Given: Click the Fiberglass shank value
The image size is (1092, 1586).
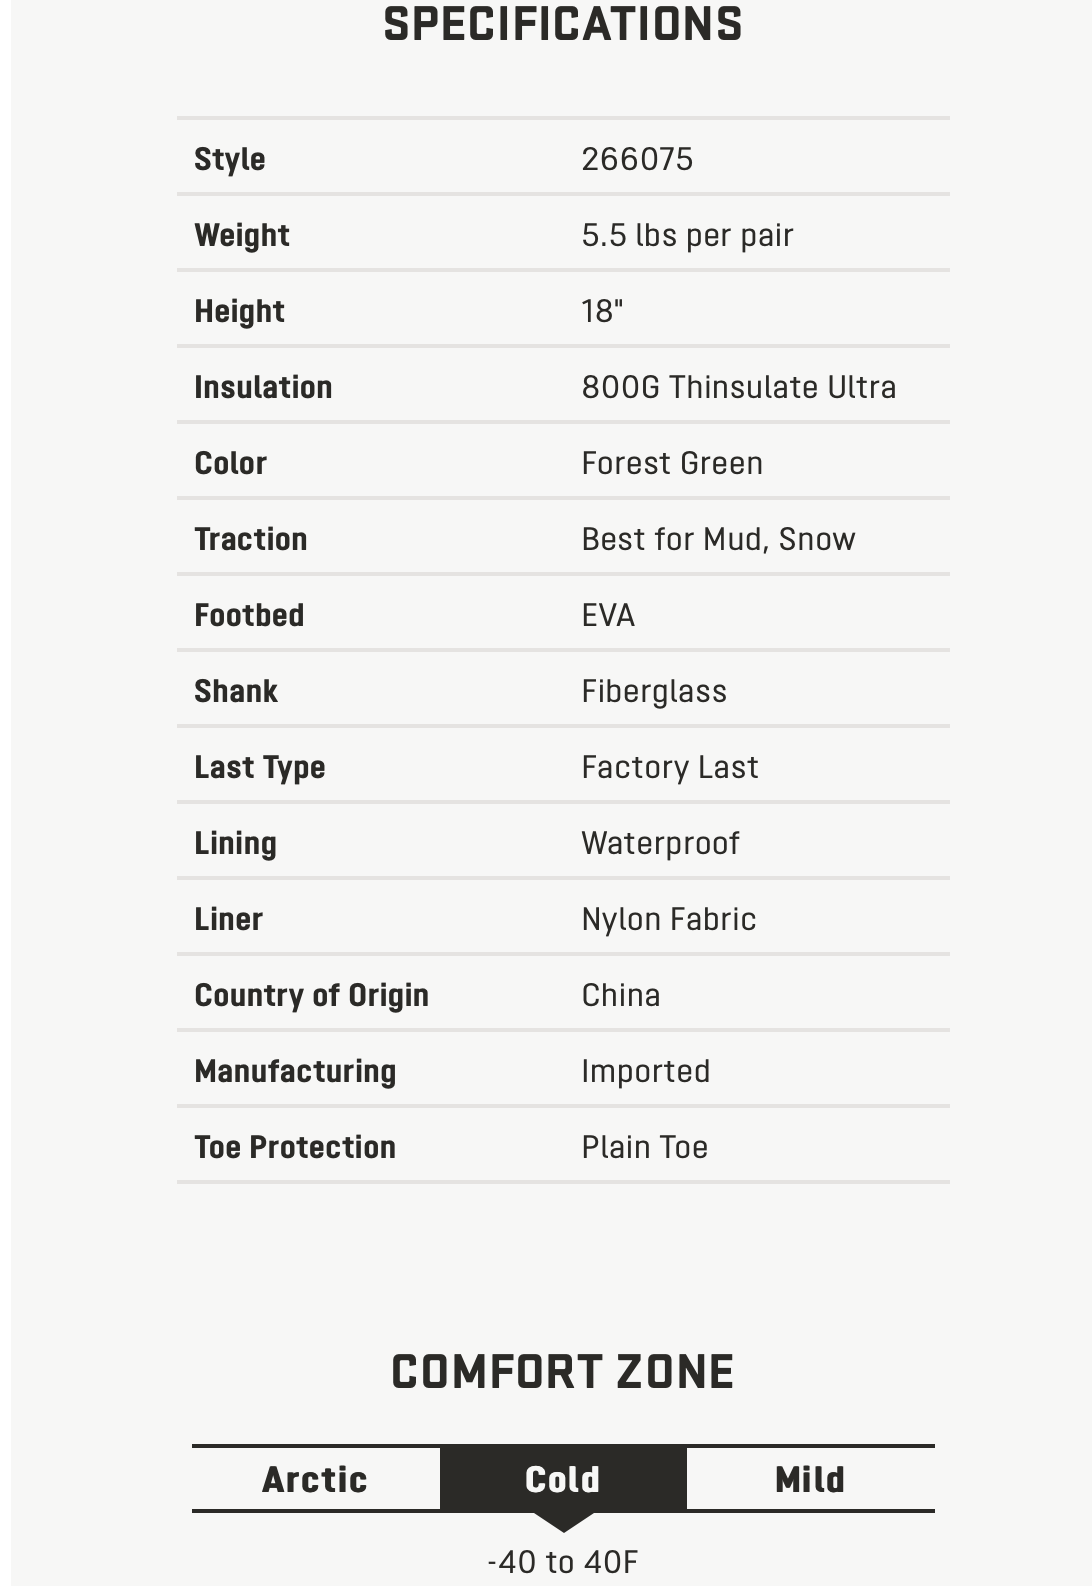Looking at the screenshot, I should coord(654,691).
